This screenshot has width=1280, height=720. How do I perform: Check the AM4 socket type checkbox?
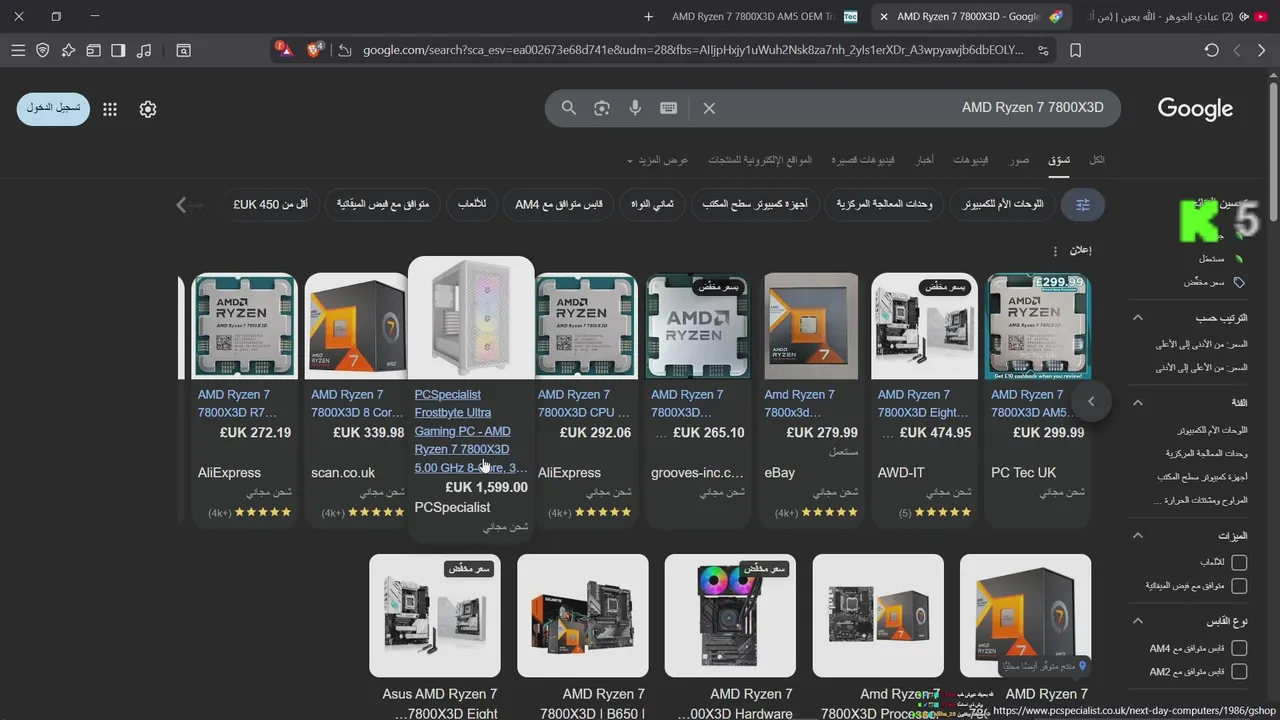(1239, 648)
